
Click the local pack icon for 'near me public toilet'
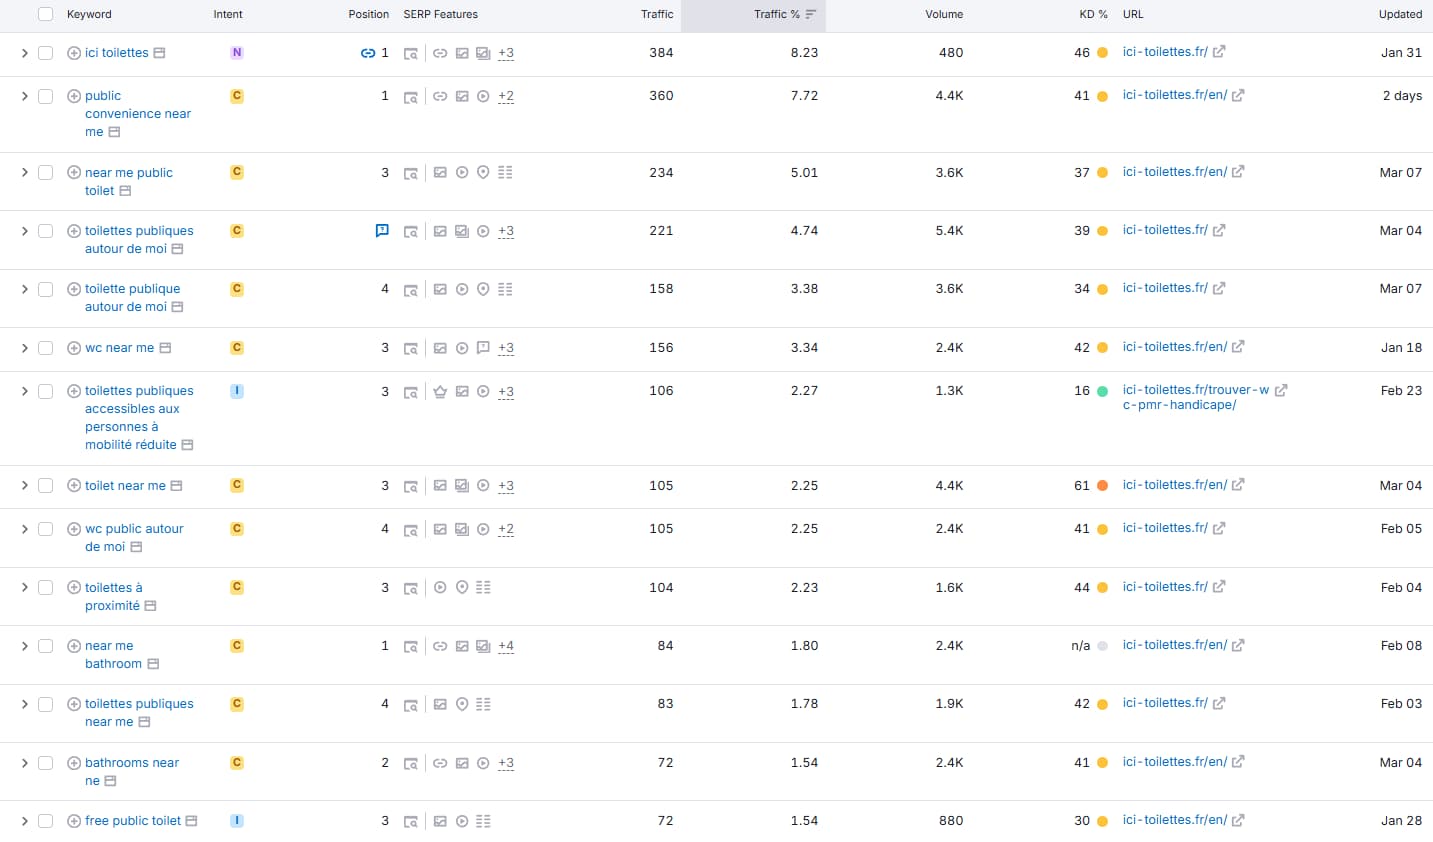[x=483, y=172]
